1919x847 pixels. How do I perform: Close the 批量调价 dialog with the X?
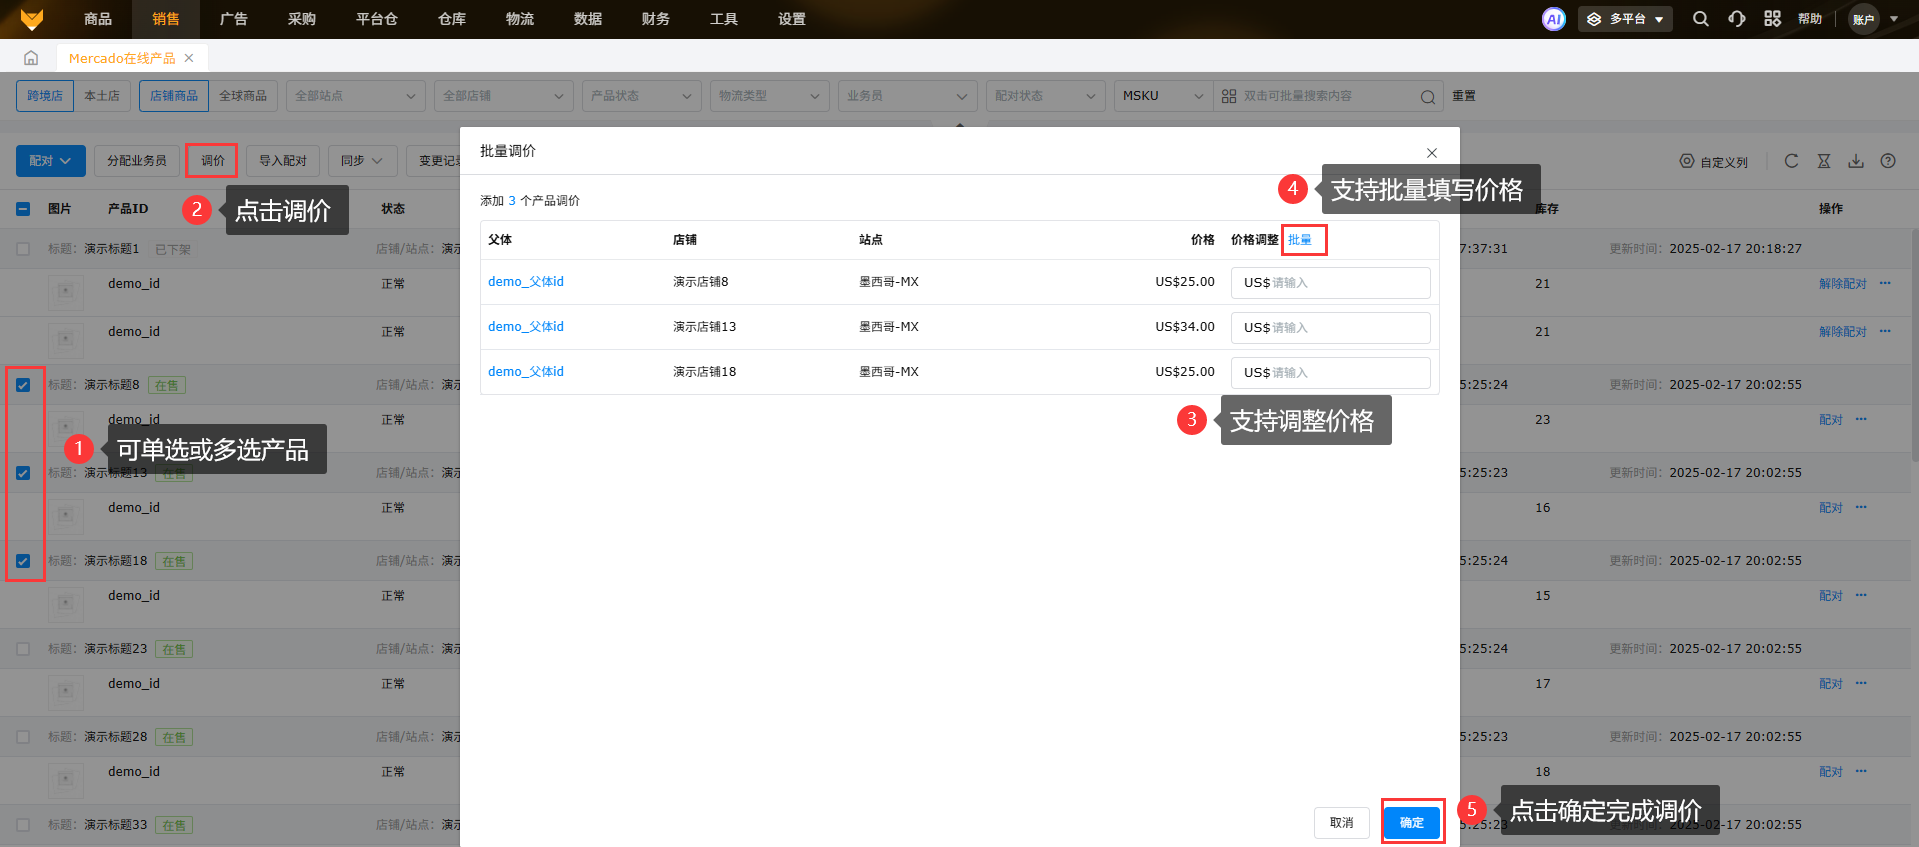click(1432, 153)
